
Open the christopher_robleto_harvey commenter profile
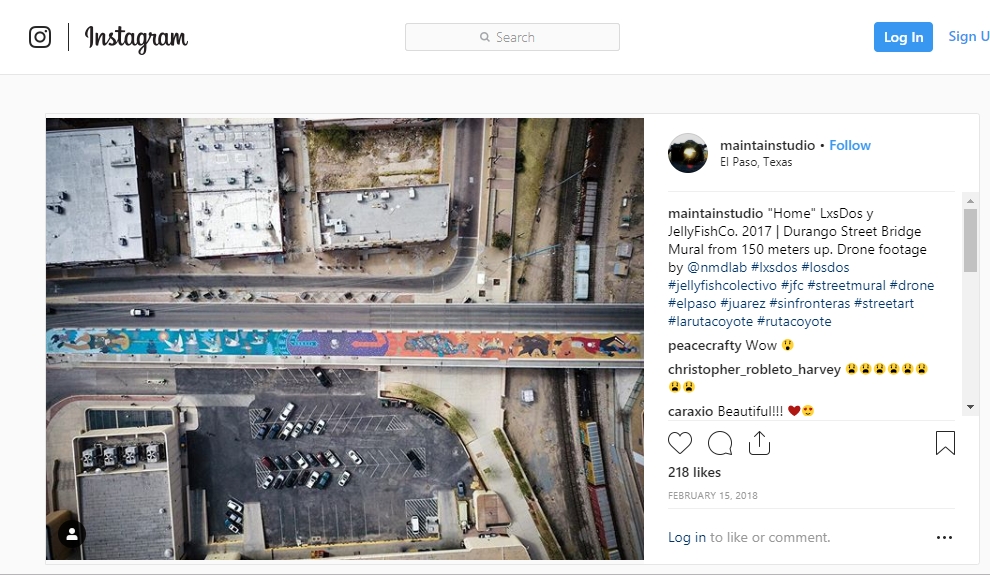754,369
